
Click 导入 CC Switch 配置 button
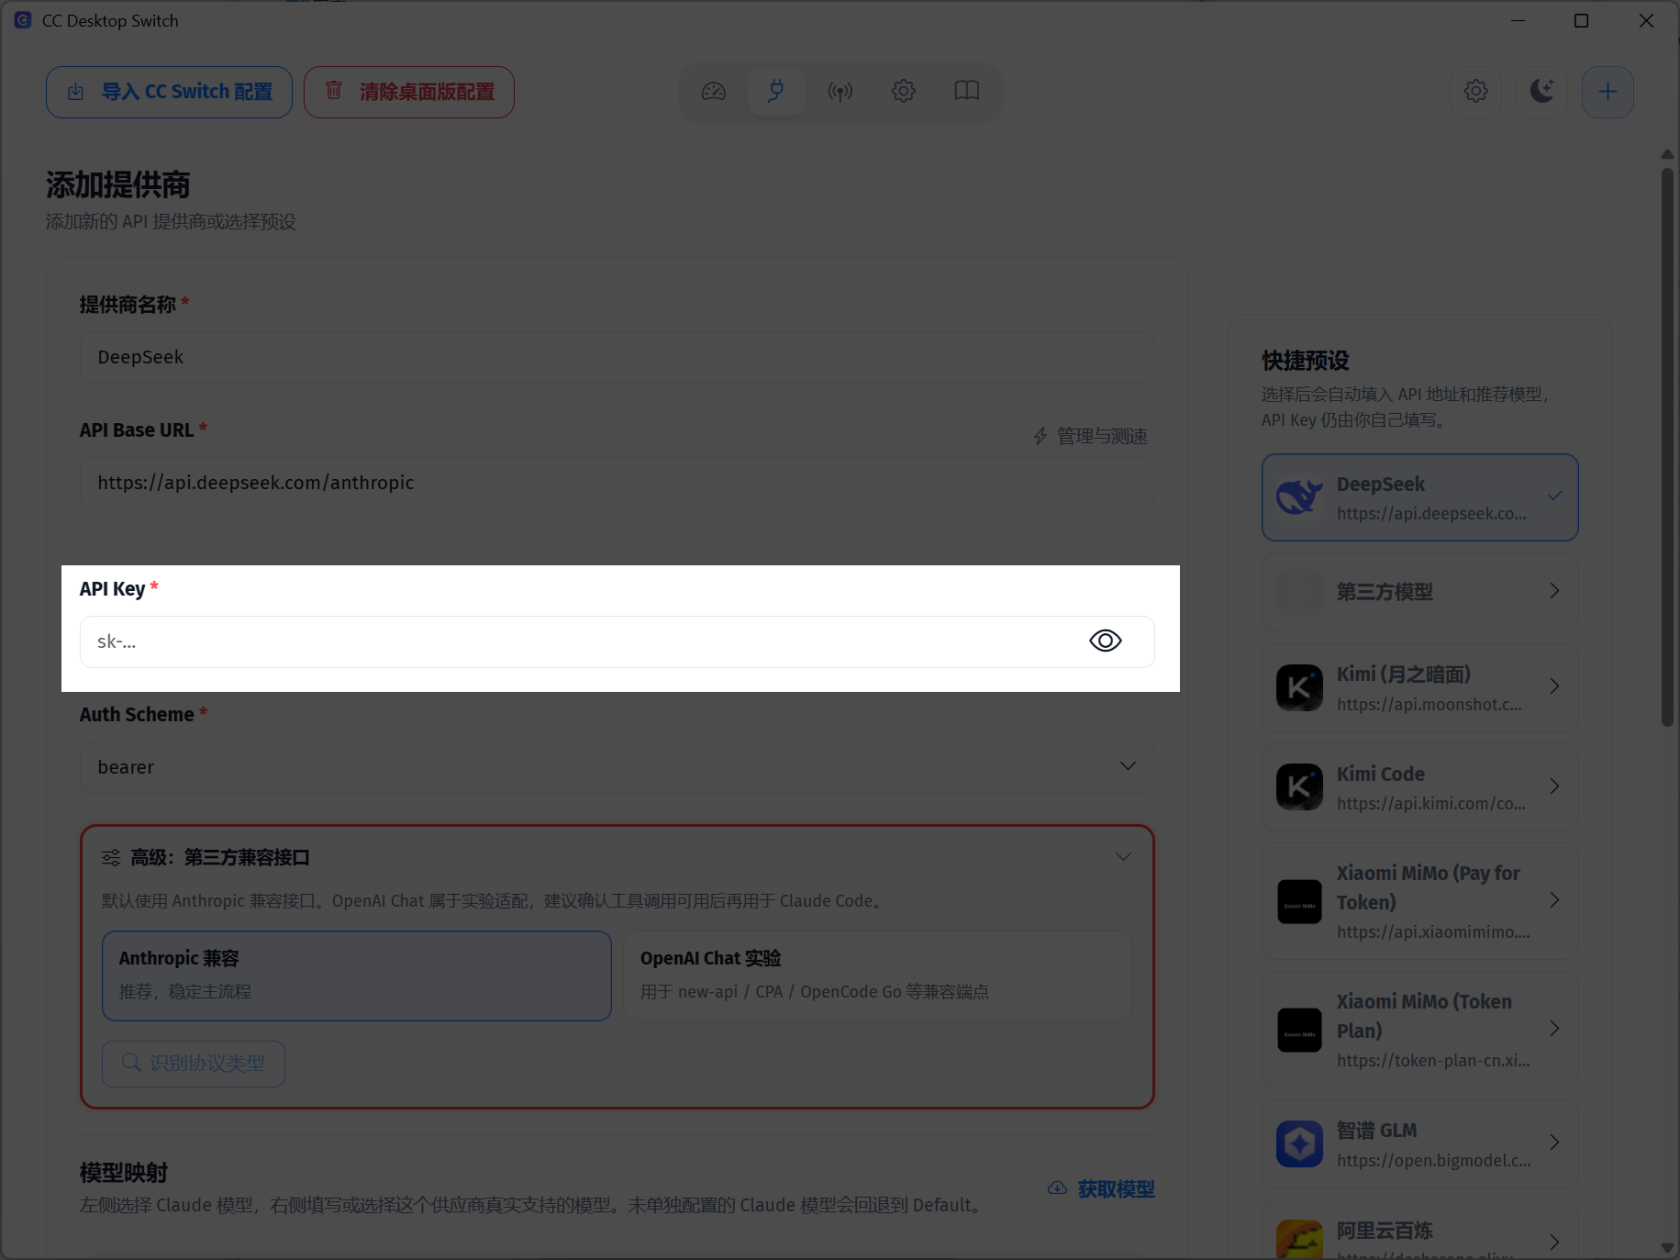[169, 92]
